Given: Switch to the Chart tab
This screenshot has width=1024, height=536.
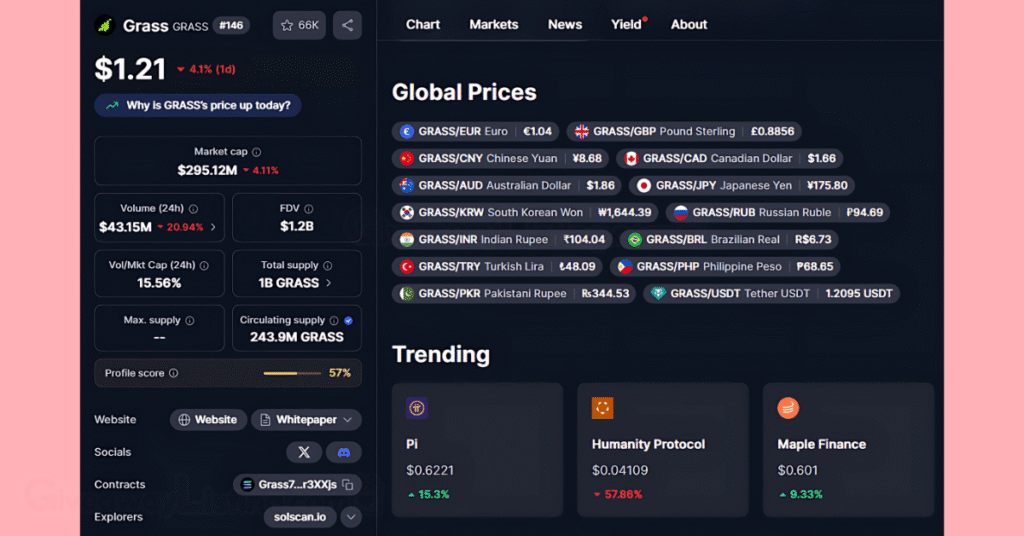Looking at the screenshot, I should pyautogui.click(x=423, y=25).
